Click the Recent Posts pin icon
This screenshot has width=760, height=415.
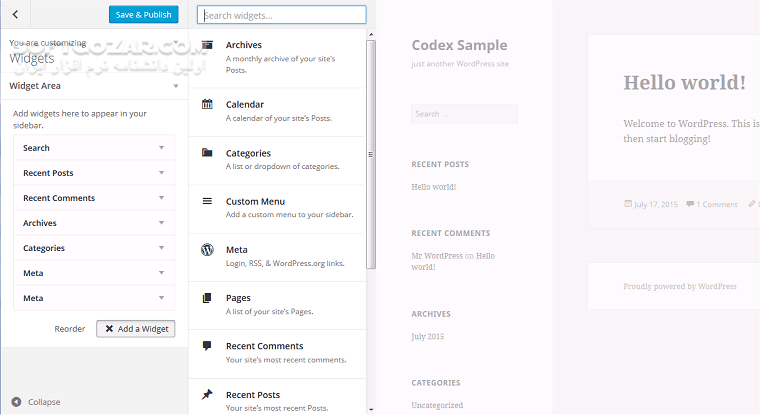[x=207, y=394]
